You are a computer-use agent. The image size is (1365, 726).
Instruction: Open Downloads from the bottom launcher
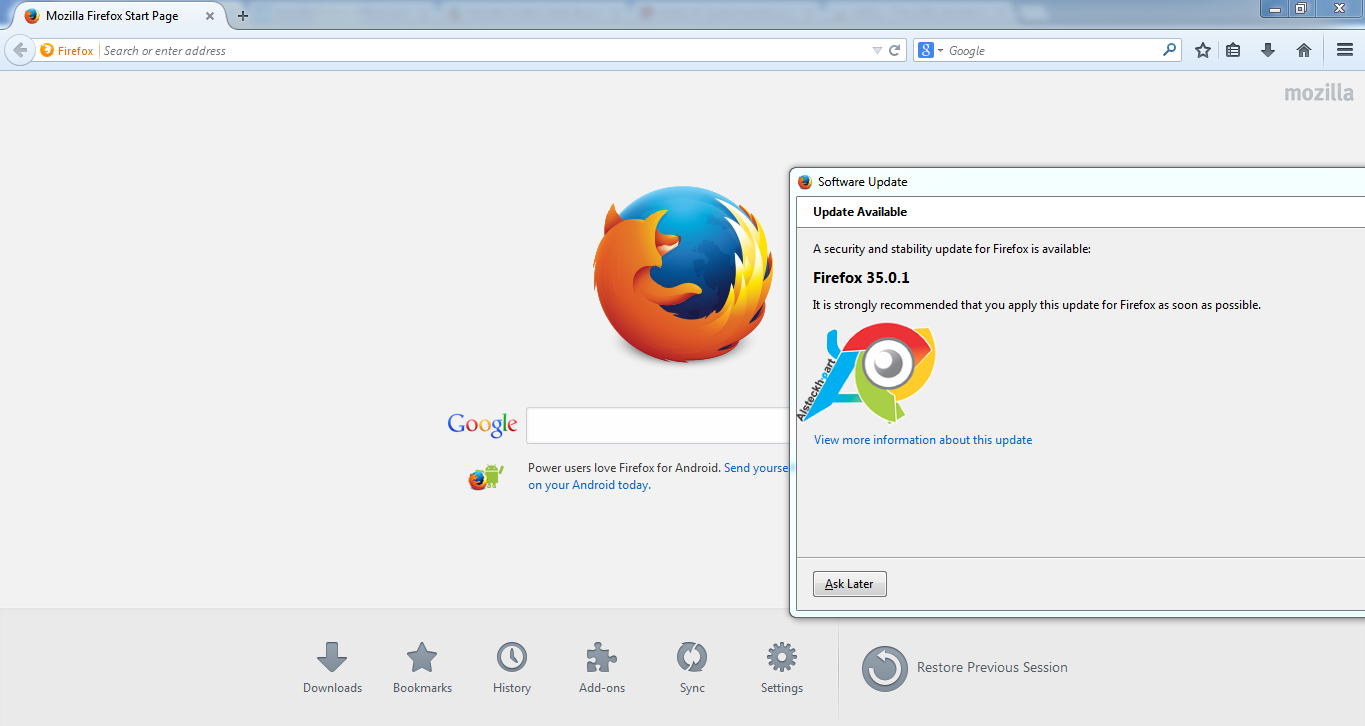coord(332,668)
